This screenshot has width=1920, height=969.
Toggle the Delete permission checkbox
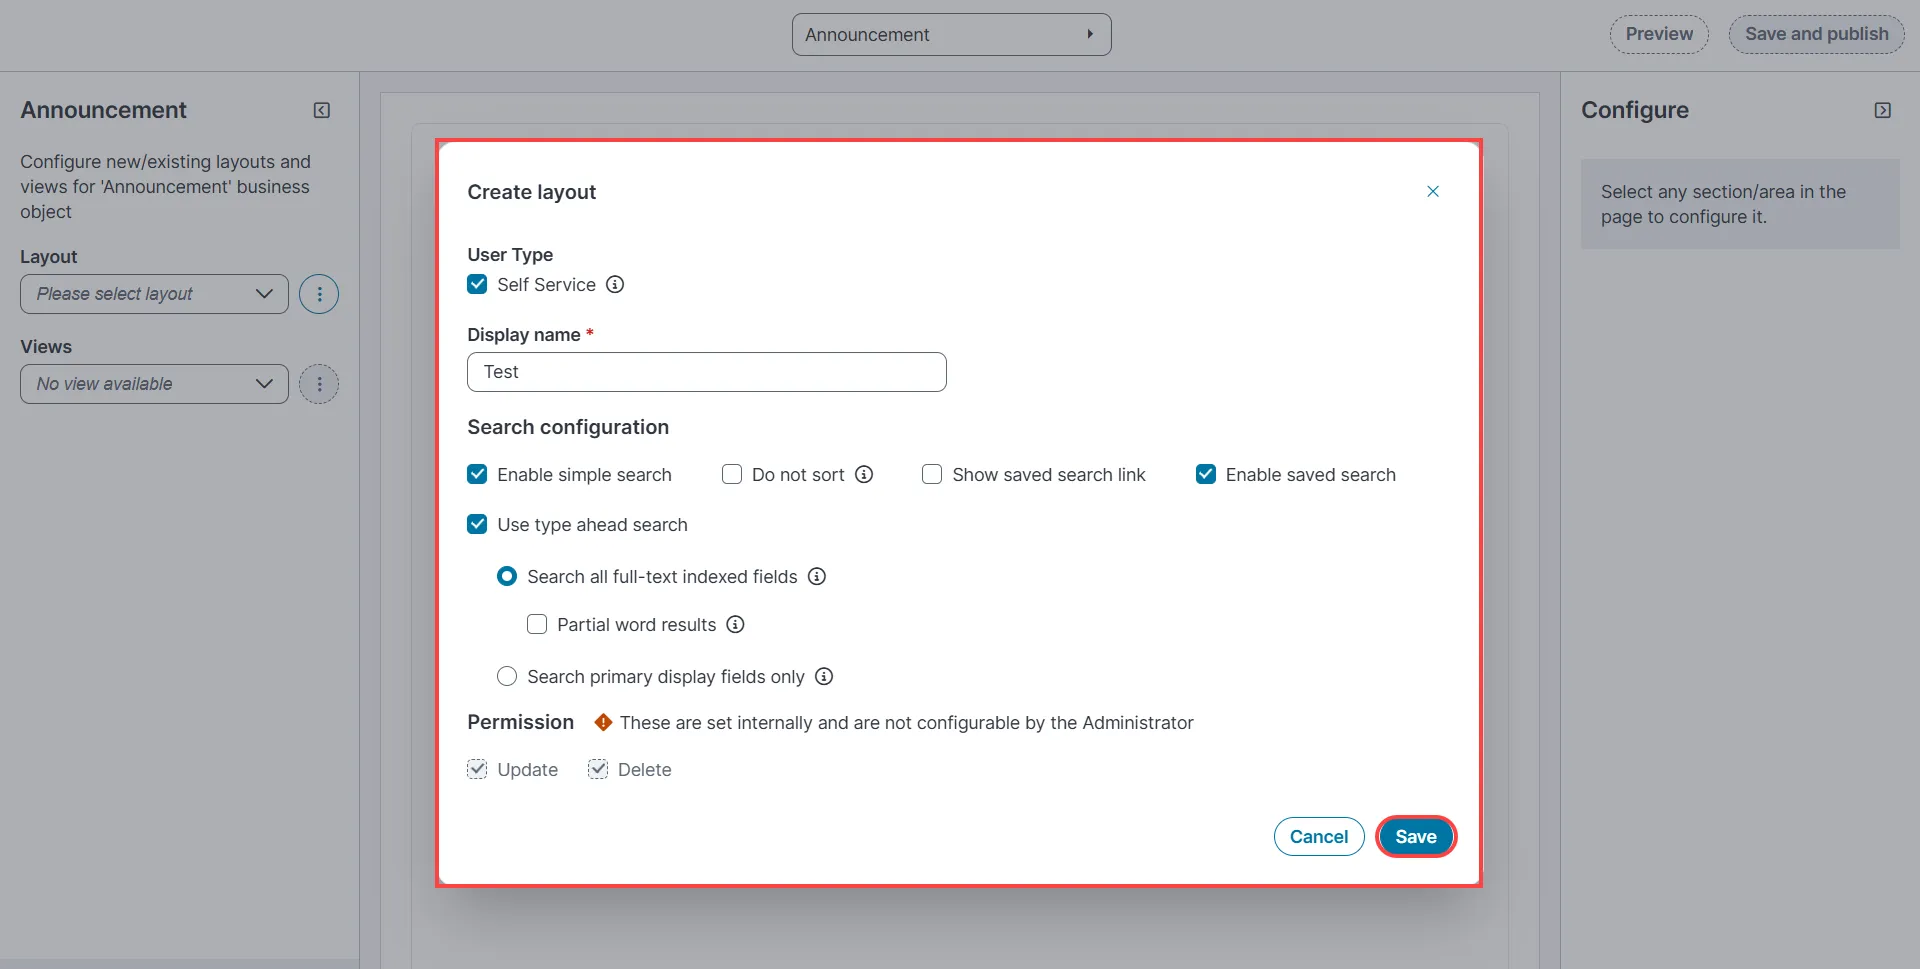pos(598,769)
